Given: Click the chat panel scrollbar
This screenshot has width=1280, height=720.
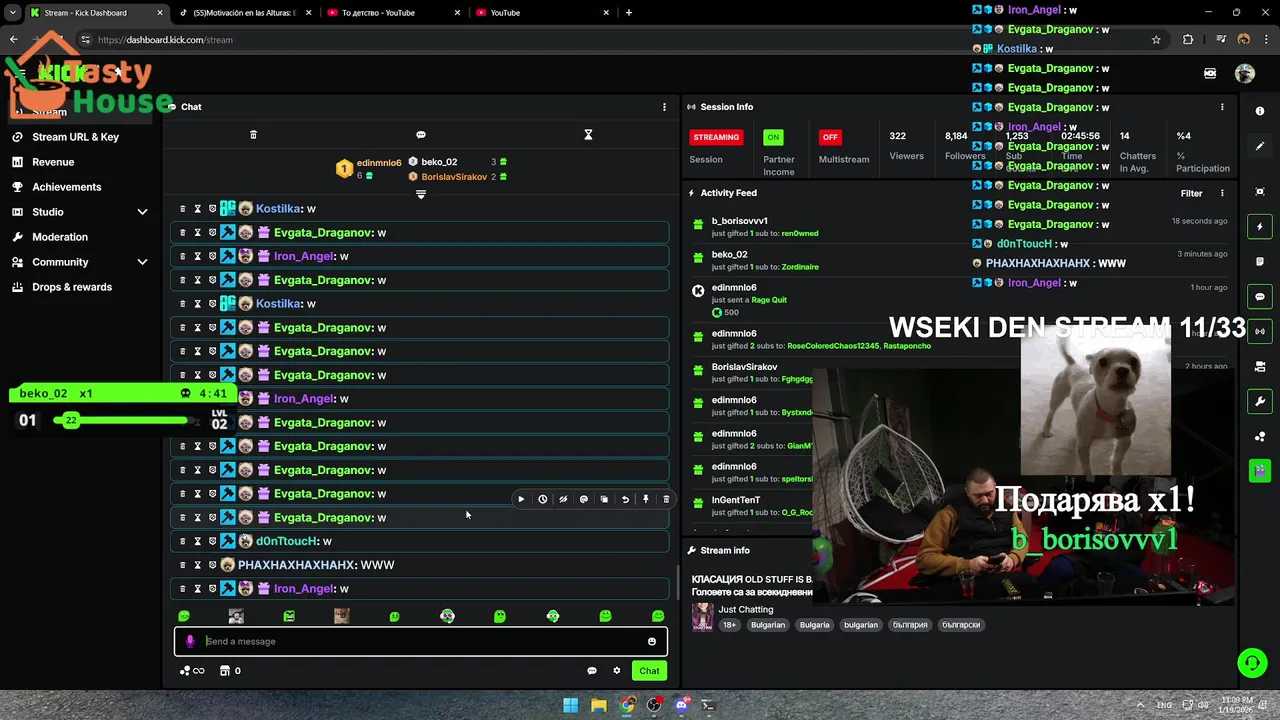Looking at the screenshot, I should [x=679, y=585].
